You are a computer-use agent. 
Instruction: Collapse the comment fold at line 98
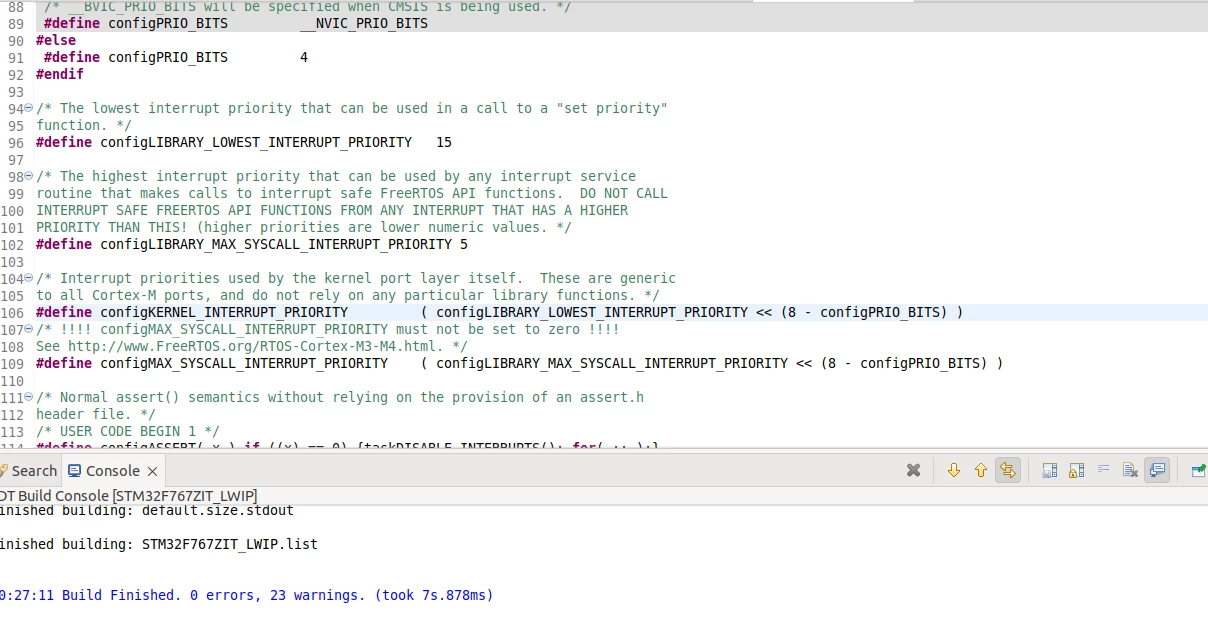[29, 176]
